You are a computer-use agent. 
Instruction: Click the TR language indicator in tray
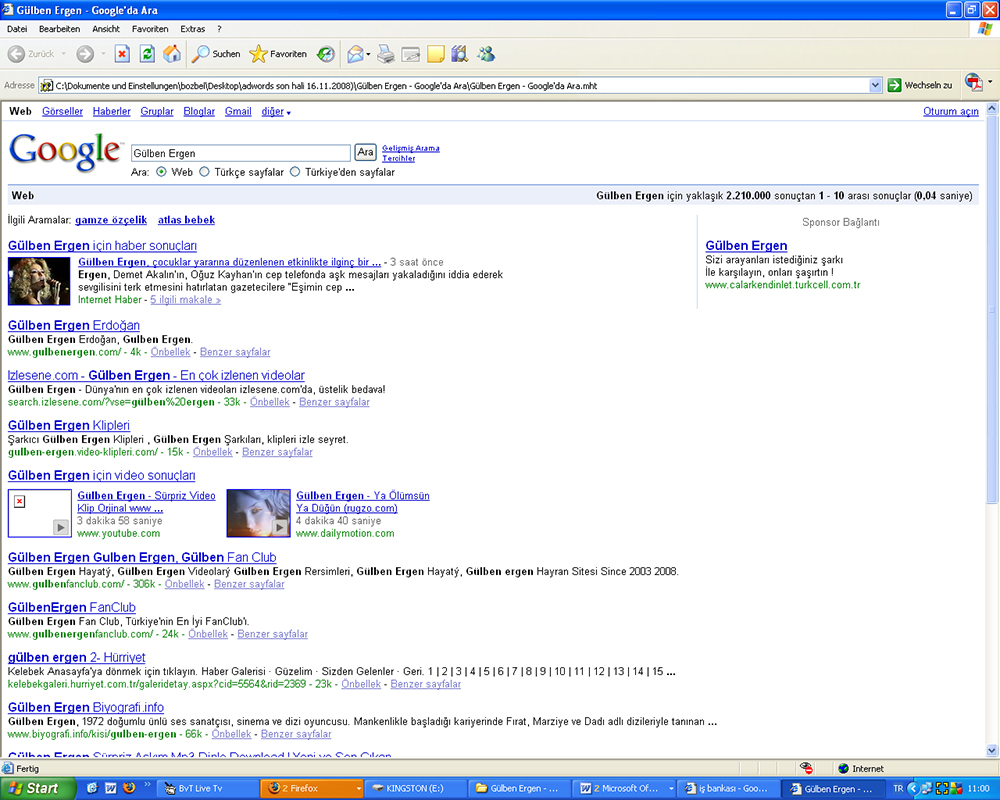[898, 789]
